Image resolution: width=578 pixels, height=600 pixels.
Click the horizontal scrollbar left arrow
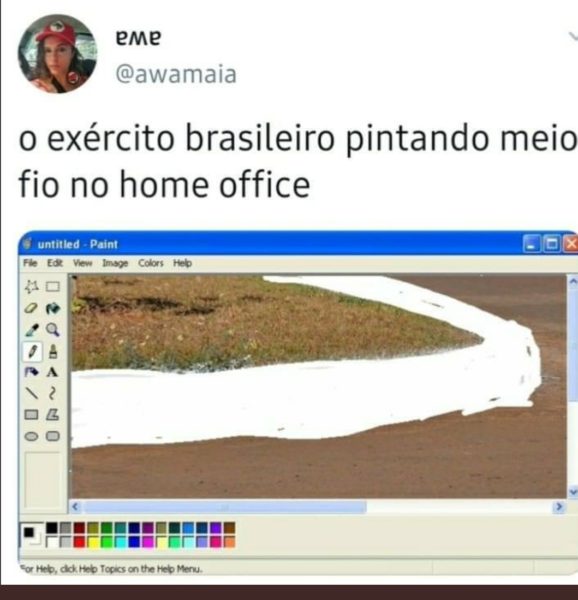[75, 507]
